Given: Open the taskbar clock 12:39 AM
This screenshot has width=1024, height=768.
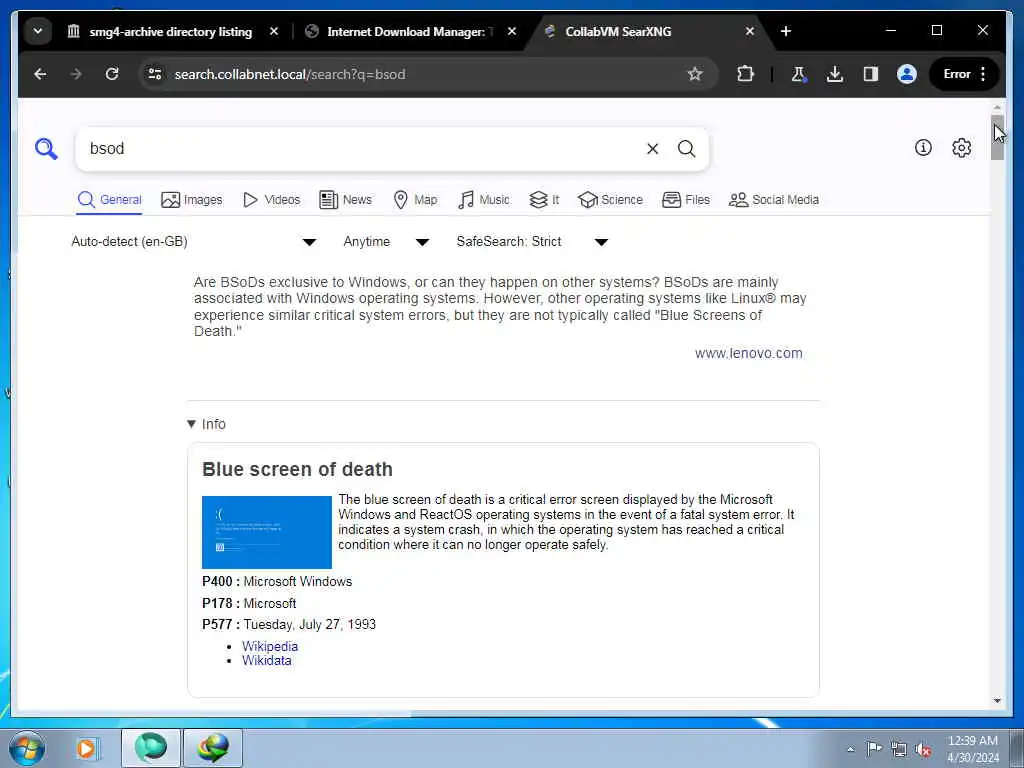Looking at the screenshot, I should [x=972, y=748].
